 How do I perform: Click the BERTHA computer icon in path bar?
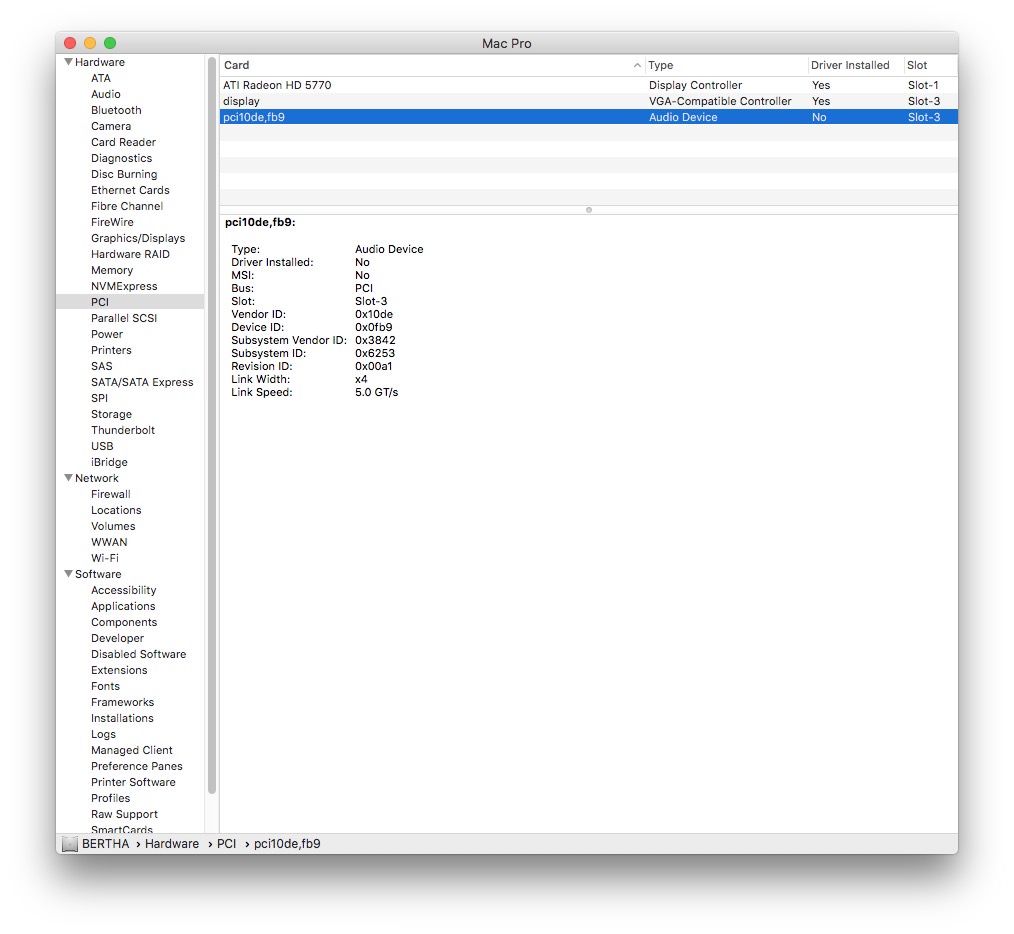click(70, 844)
